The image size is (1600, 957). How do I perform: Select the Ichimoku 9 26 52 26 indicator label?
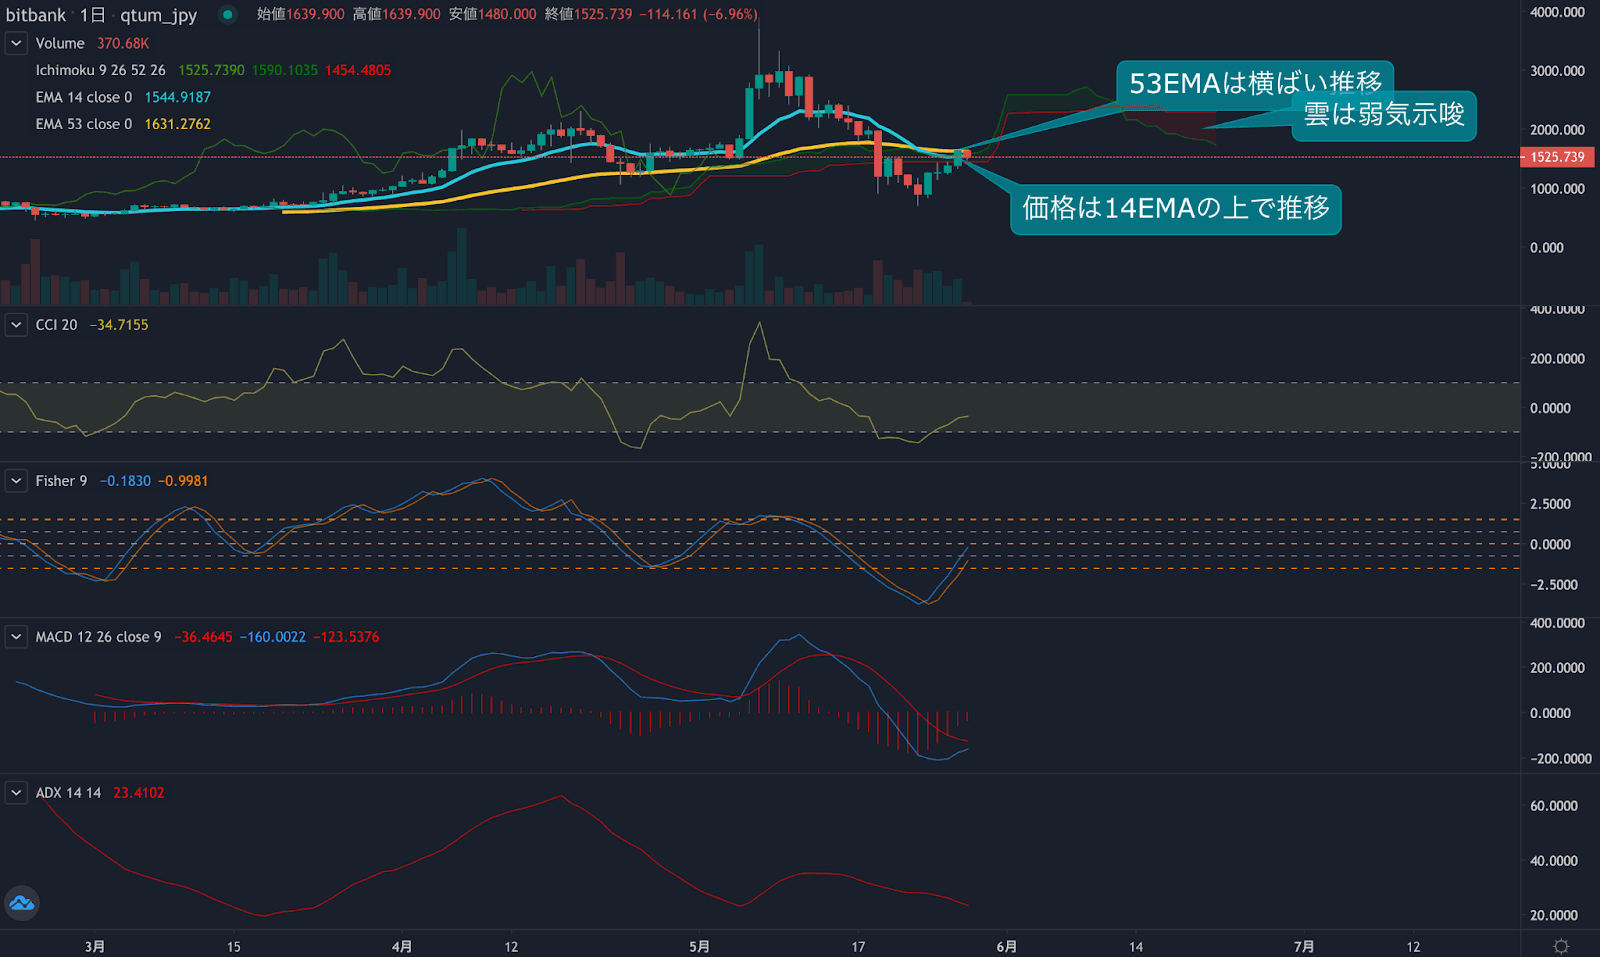coord(100,70)
